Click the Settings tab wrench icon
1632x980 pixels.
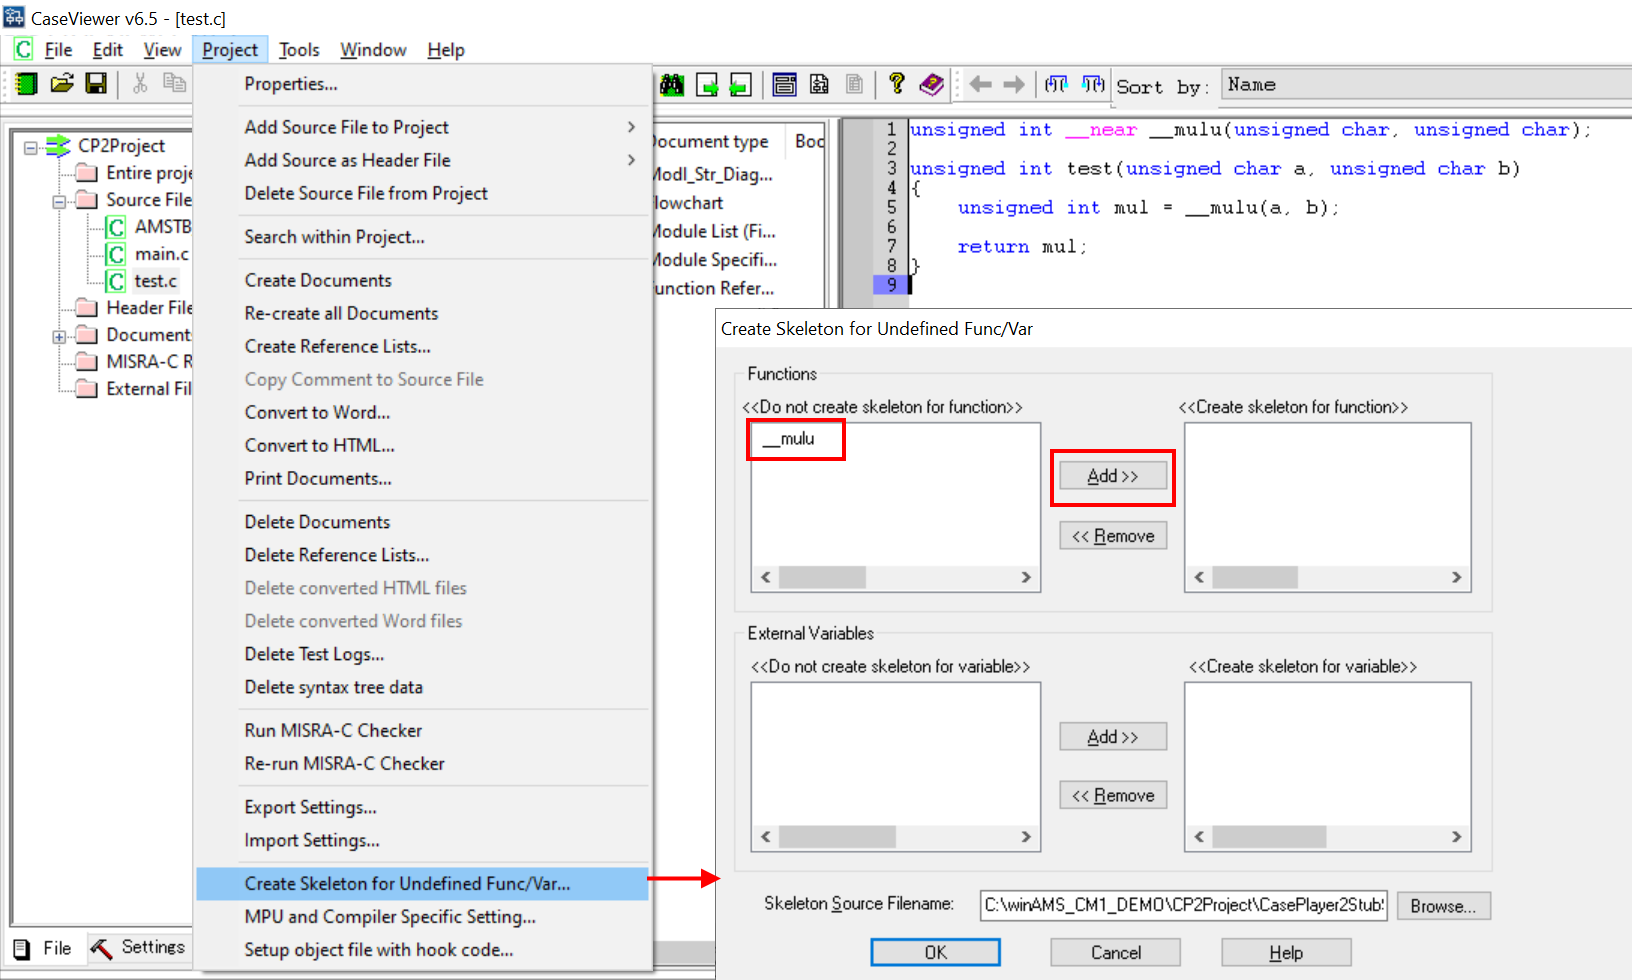101,947
